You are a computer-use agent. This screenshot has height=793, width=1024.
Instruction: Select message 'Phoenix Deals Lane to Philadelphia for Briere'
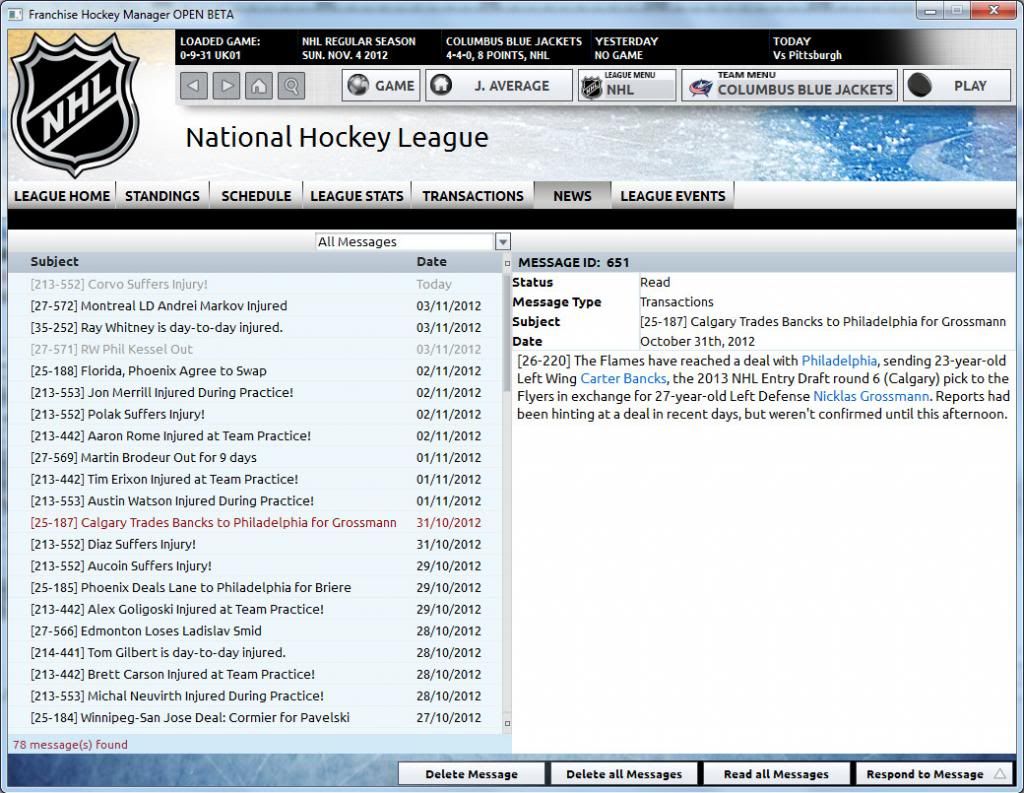pyautogui.click(x=255, y=587)
